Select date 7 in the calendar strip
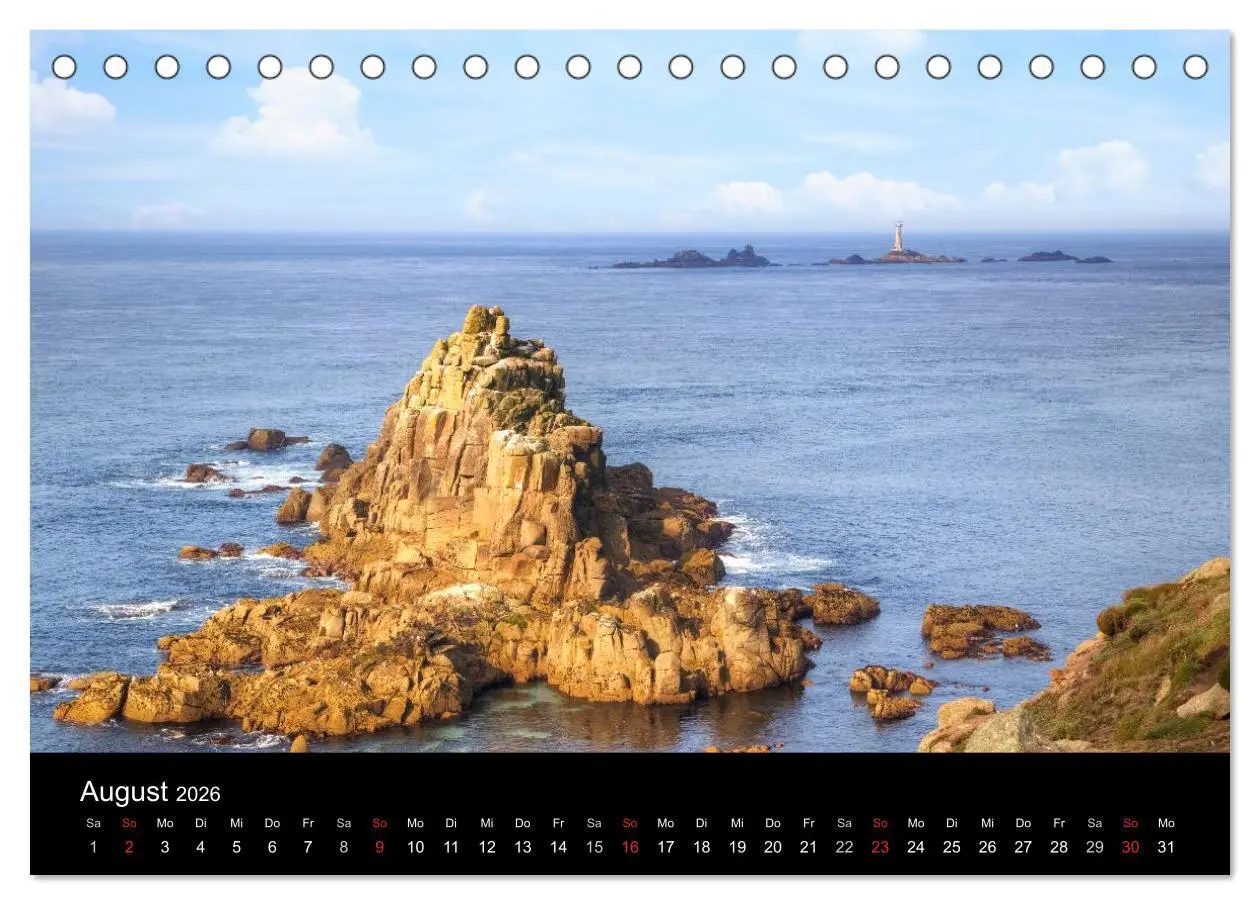 308,847
